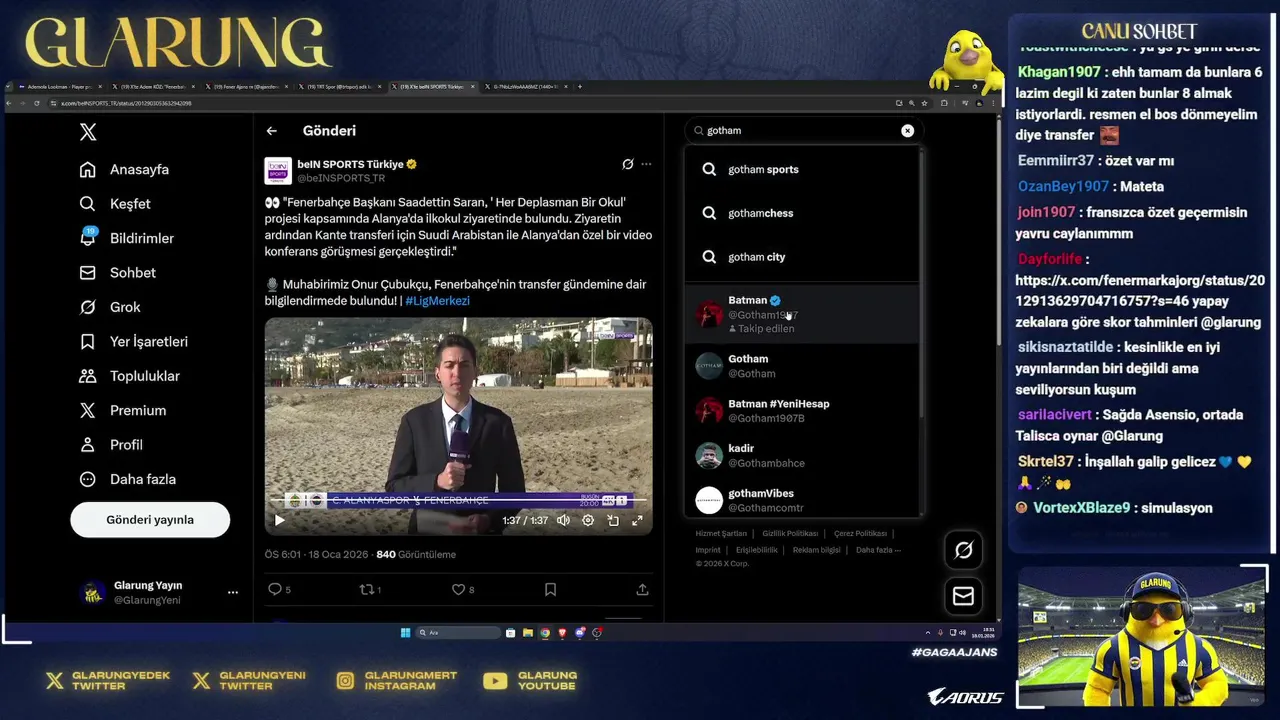Clear the search box text
Image resolution: width=1280 pixels, height=720 pixels.
click(x=907, y=131)
